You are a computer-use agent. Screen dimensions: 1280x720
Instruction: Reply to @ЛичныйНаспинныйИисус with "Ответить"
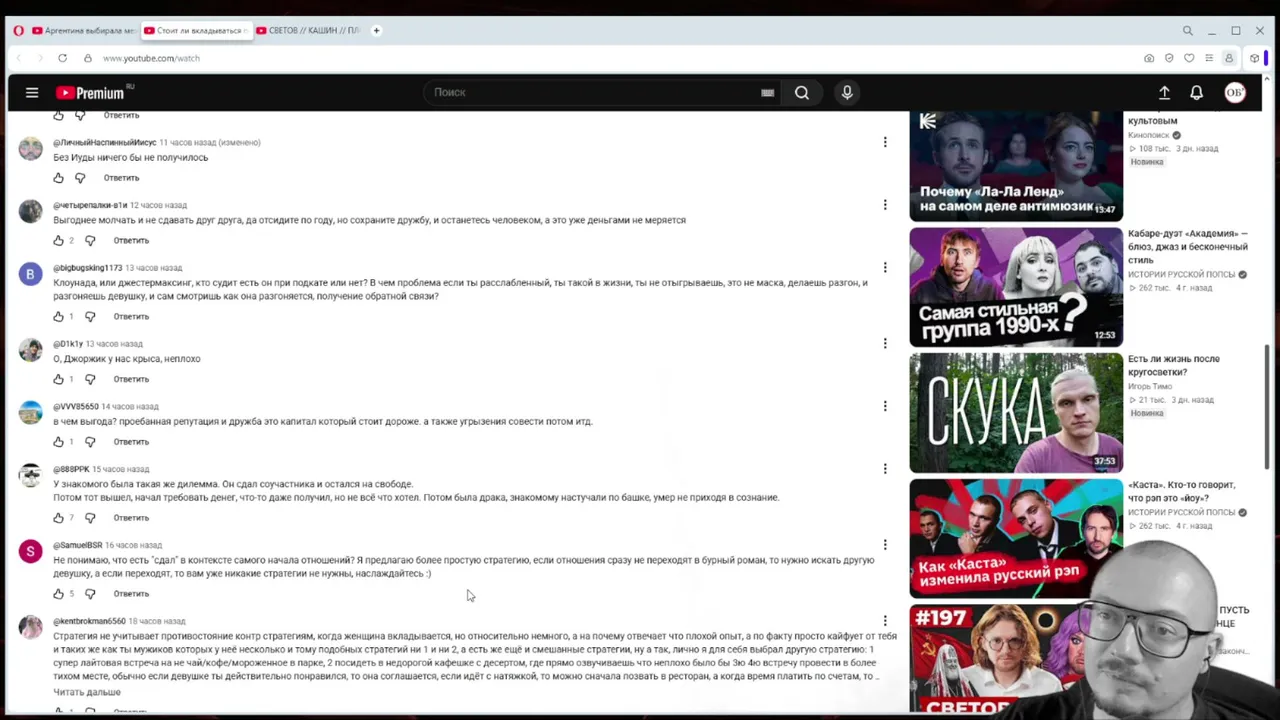pyautogui.click(x=121, y=178)
